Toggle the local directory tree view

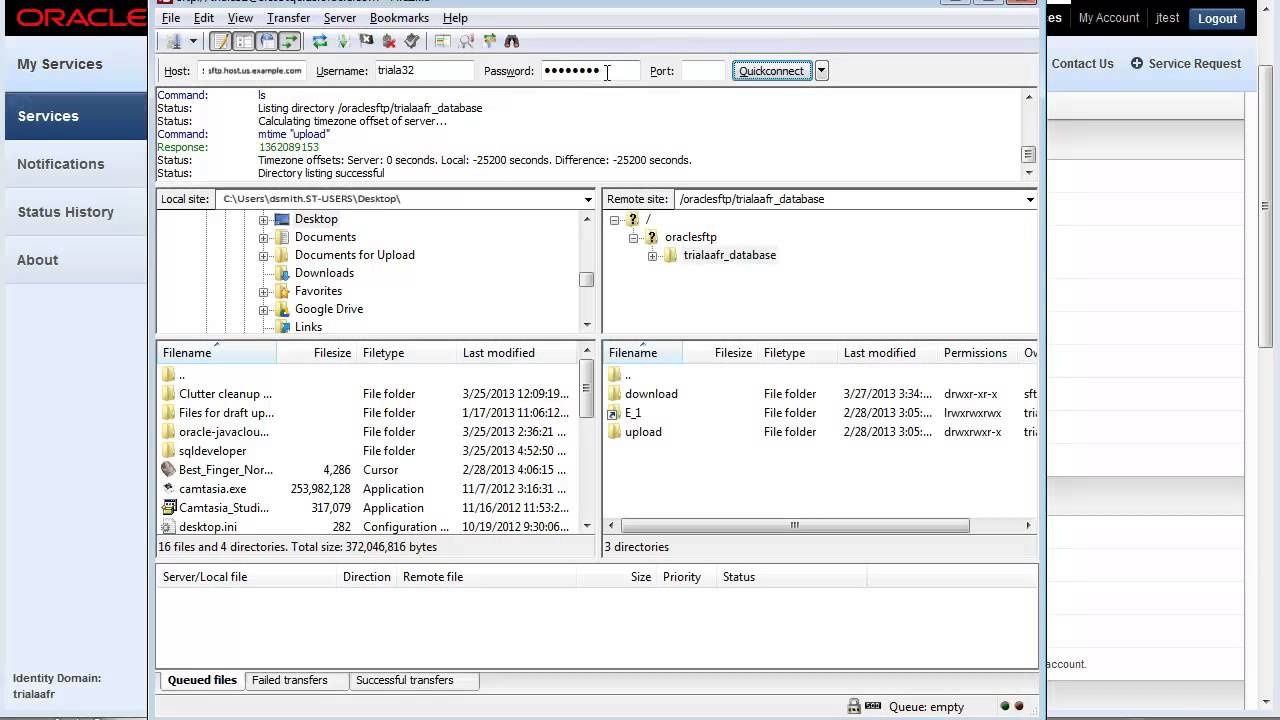[x=243, y=41]
